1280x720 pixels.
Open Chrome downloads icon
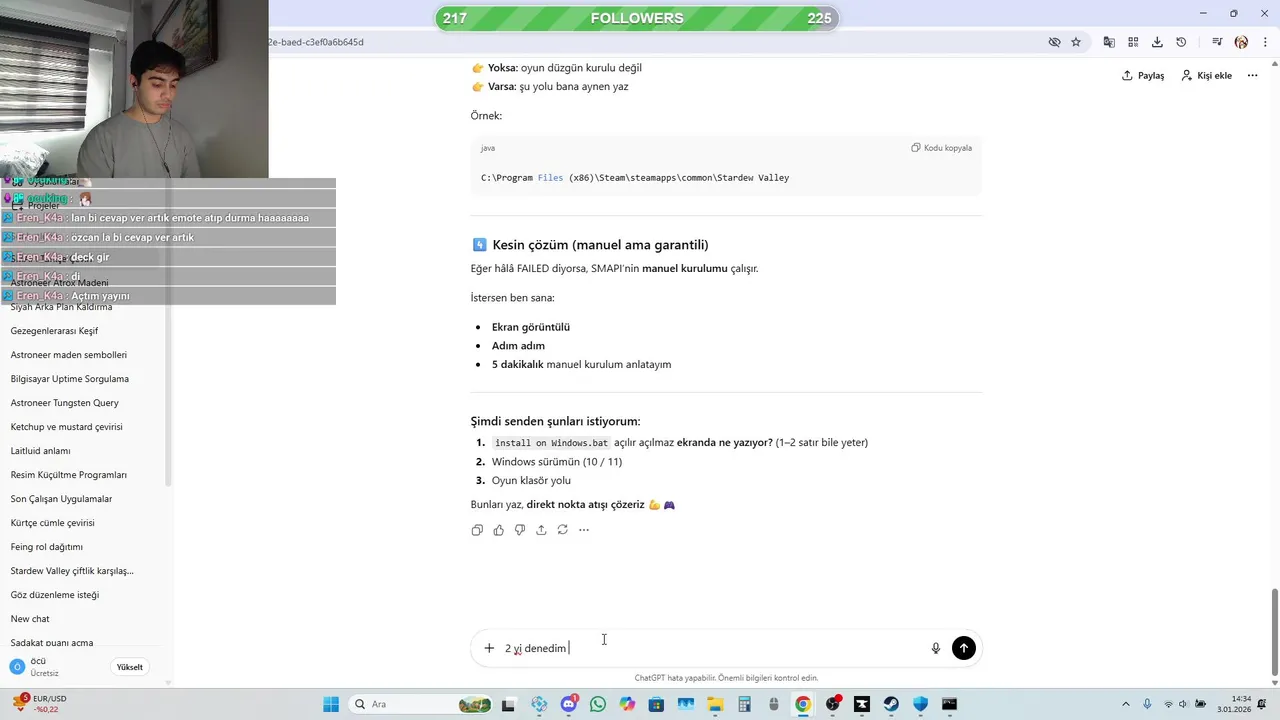point(1157,42)
